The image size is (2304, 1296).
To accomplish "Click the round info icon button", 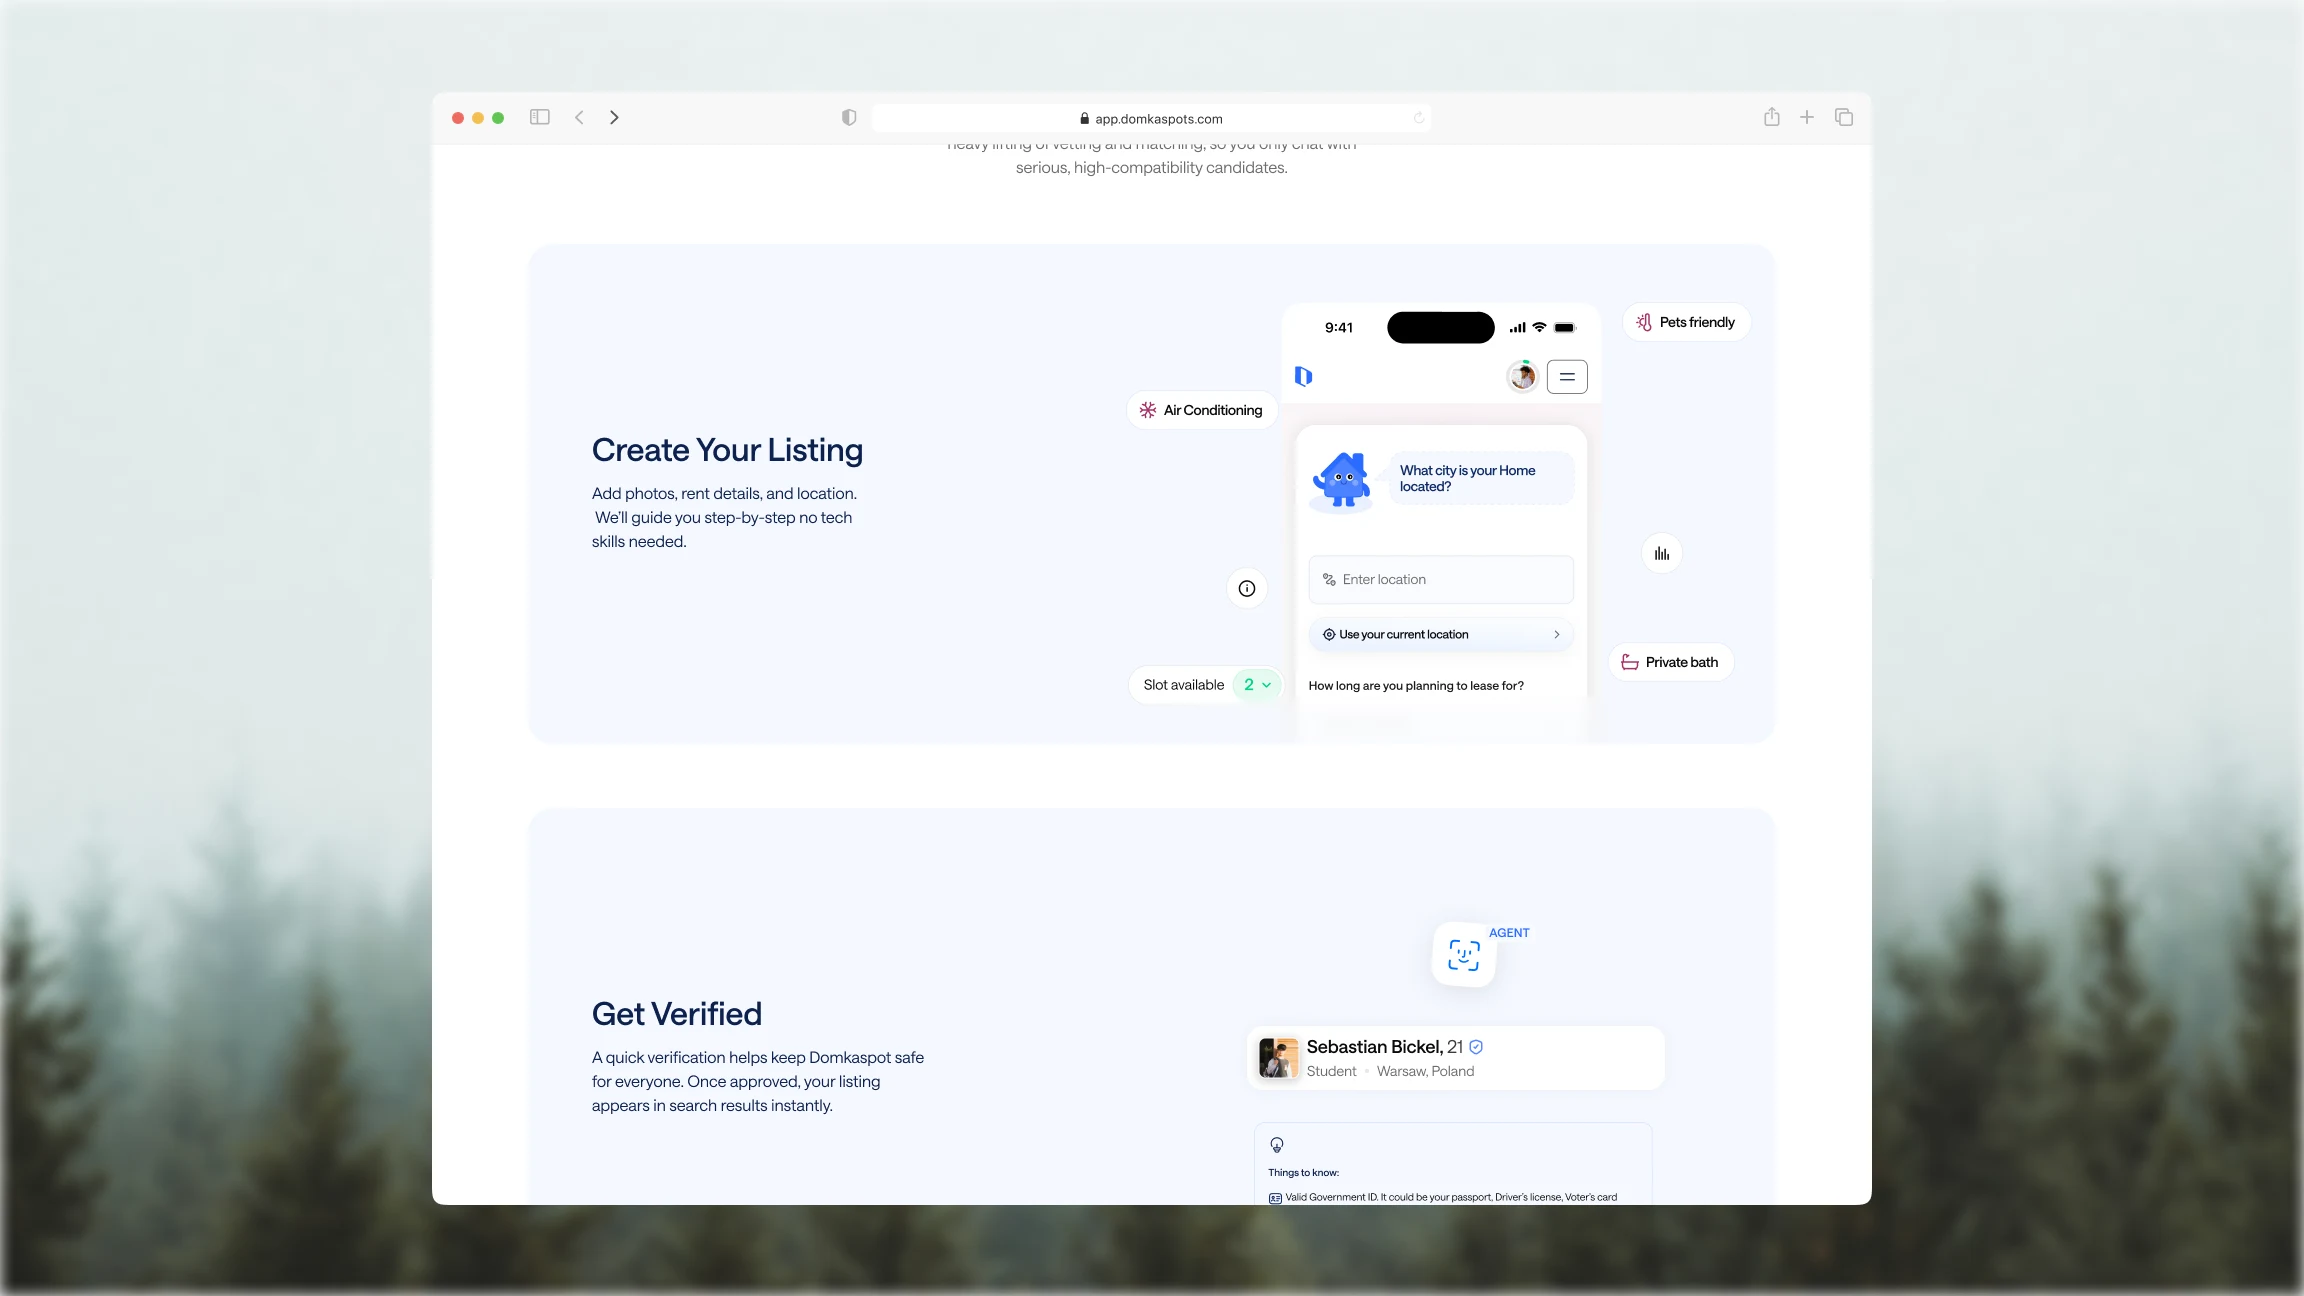I will 1247,588.
